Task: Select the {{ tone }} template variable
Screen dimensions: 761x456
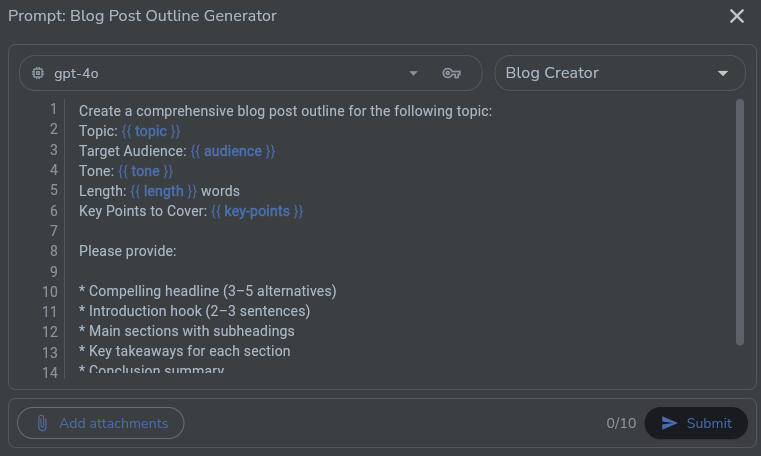Action: coord(145,171)
